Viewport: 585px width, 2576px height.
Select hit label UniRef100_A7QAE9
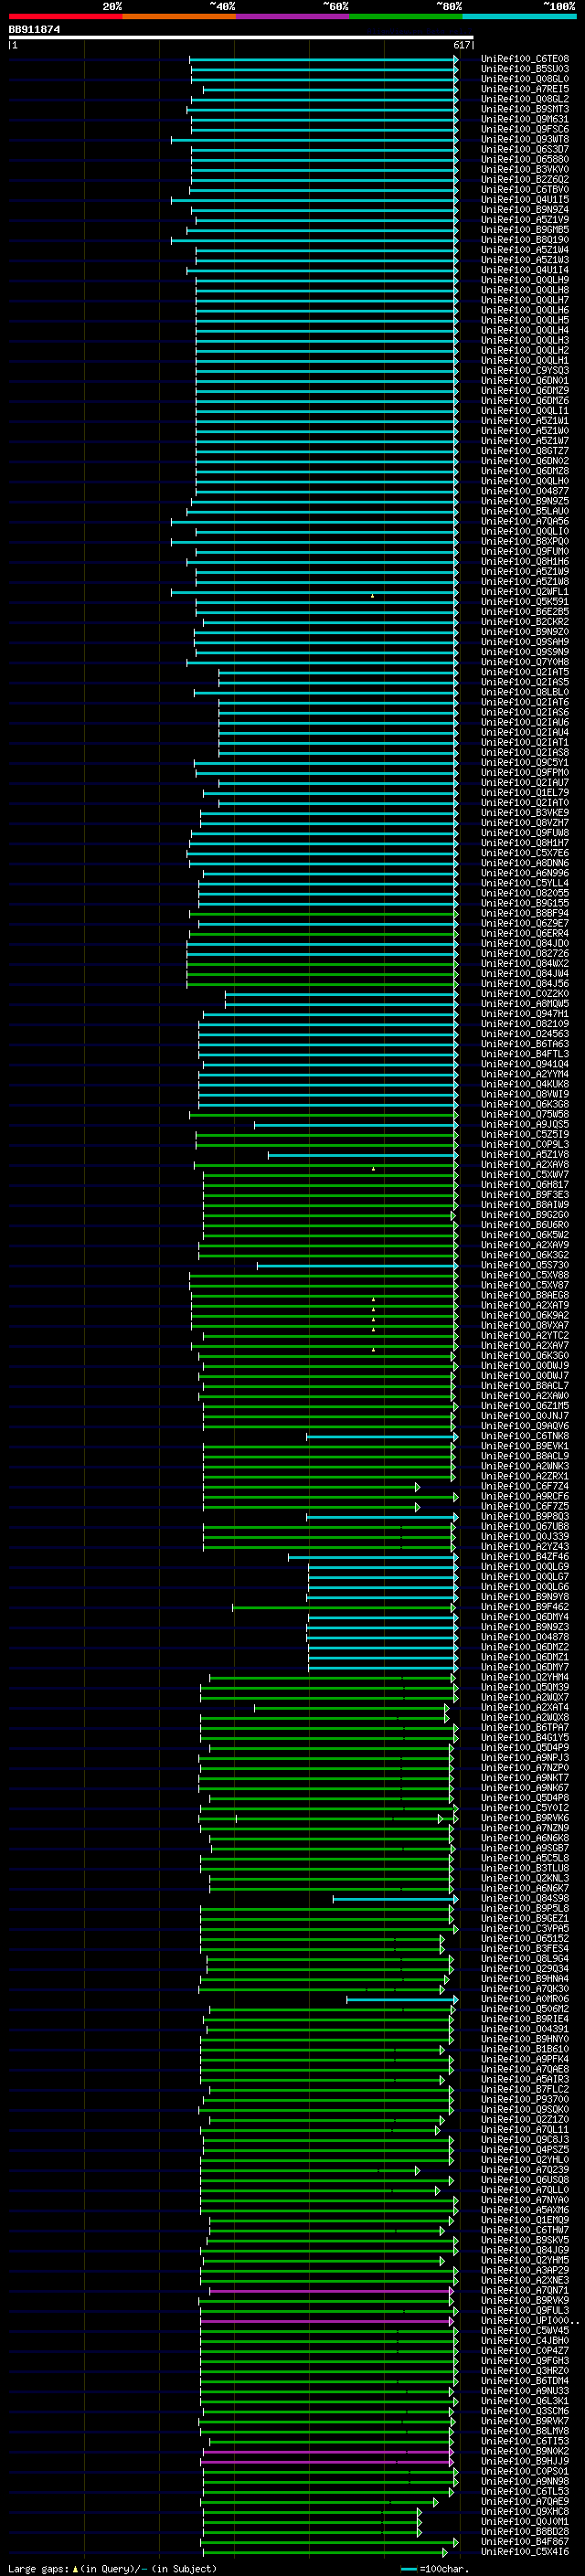[525, 2501]
